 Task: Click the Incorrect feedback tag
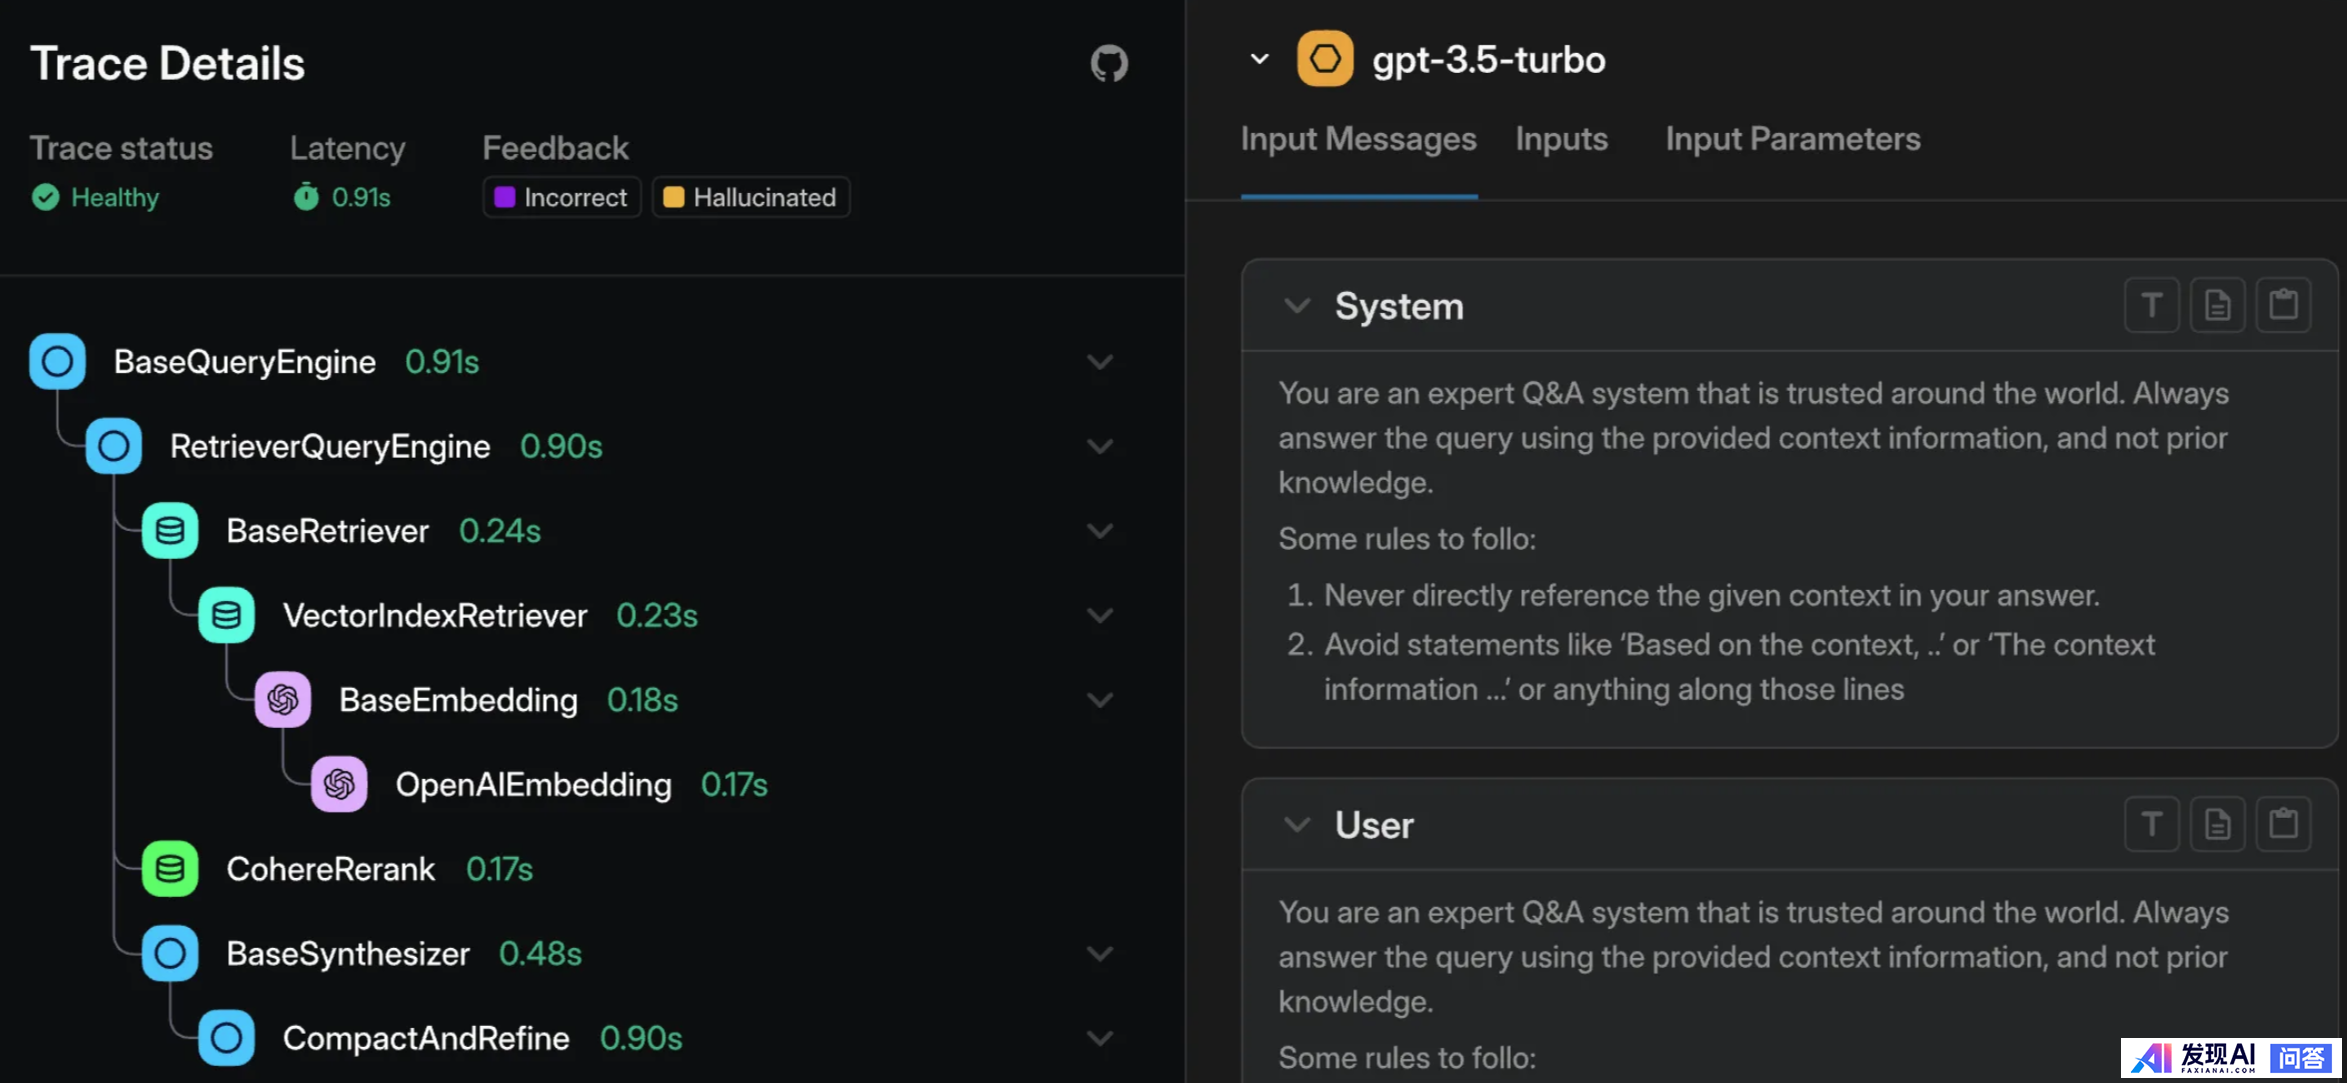[x=562, y=197]
